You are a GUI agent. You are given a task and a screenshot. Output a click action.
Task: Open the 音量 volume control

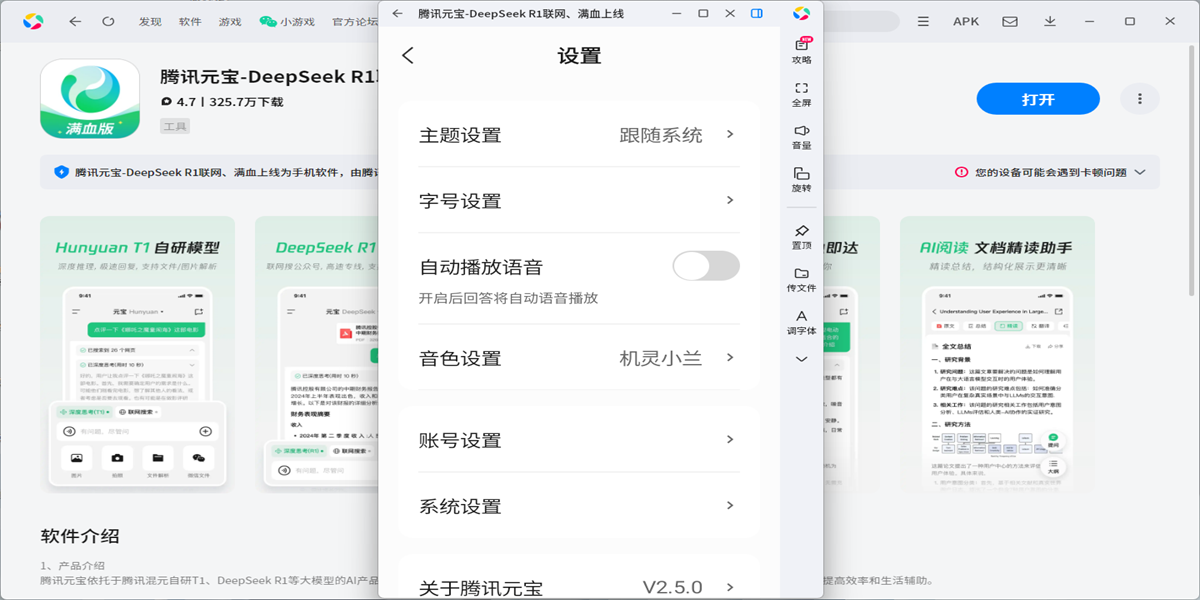(801, 137)
